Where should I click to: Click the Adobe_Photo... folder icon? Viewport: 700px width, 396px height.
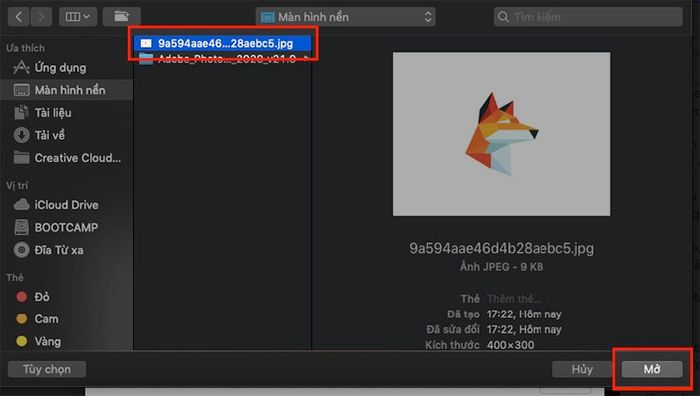point(146,58)
